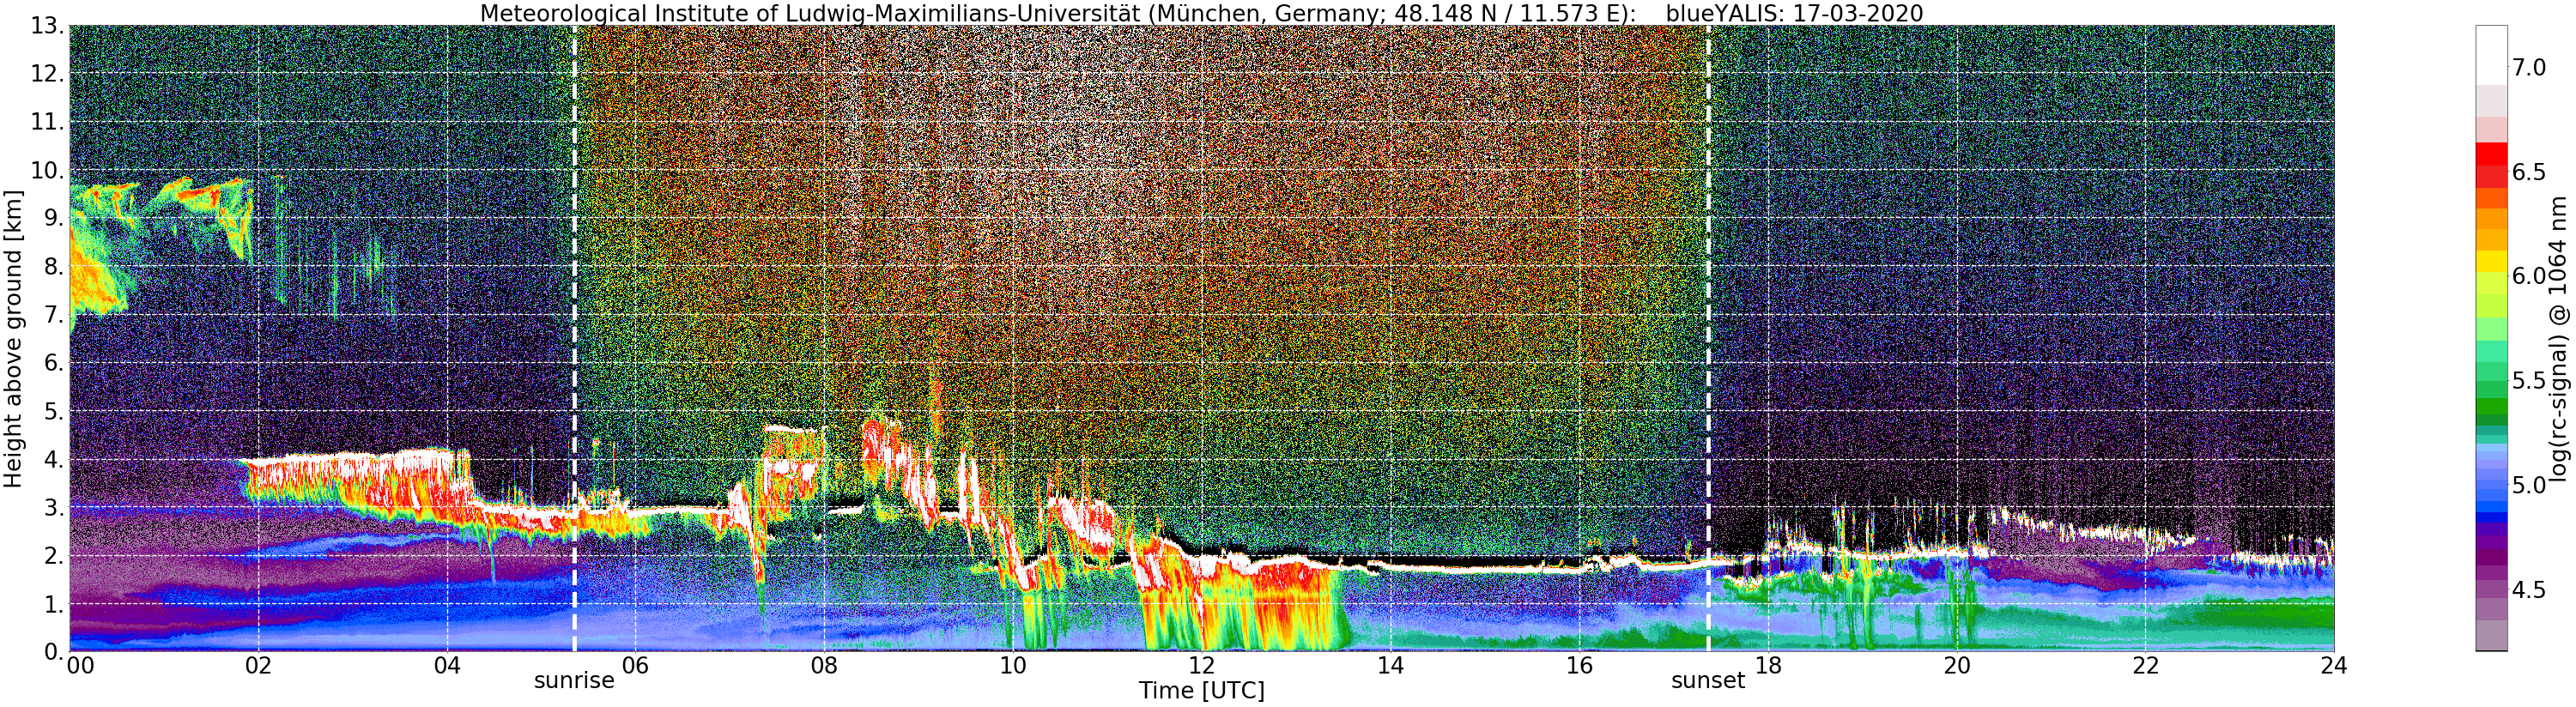Click the '20' time axis tick label
Image resolution: width=2576 pixels, height=707 pixels.
point(1957,666)
